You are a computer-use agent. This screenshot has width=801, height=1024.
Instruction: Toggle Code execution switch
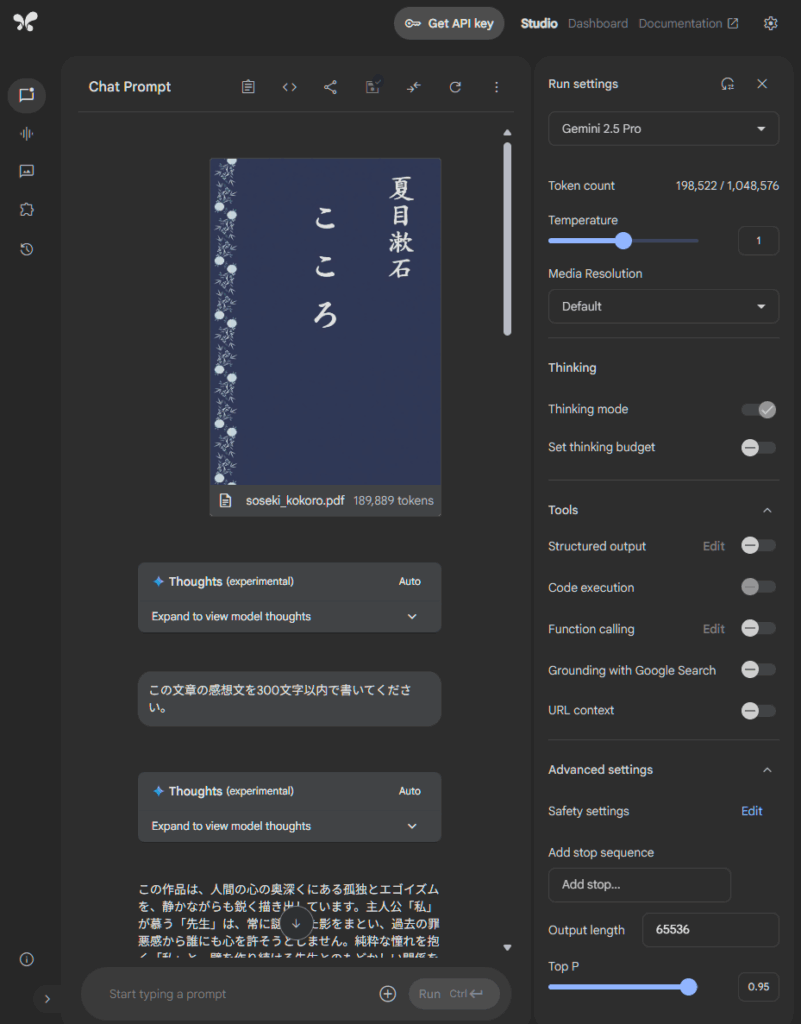pyautogui.click(x=759, y=586)
